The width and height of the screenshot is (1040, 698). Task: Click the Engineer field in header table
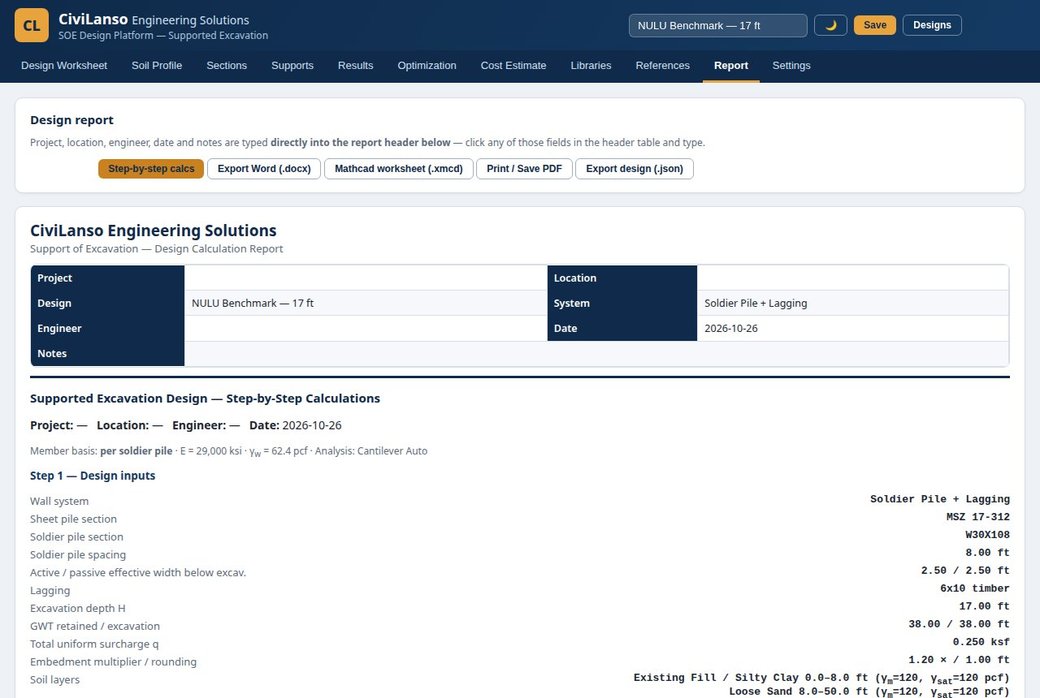(365, 328)
